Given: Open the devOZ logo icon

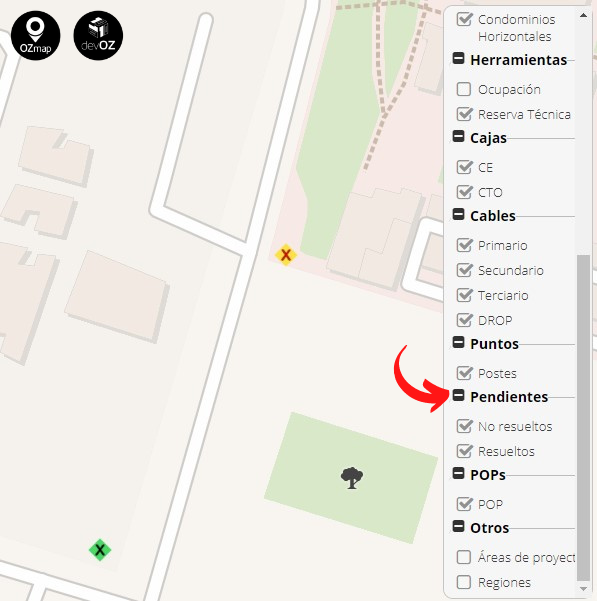Looking at the screenshot, I should click(x=98, y=36).
